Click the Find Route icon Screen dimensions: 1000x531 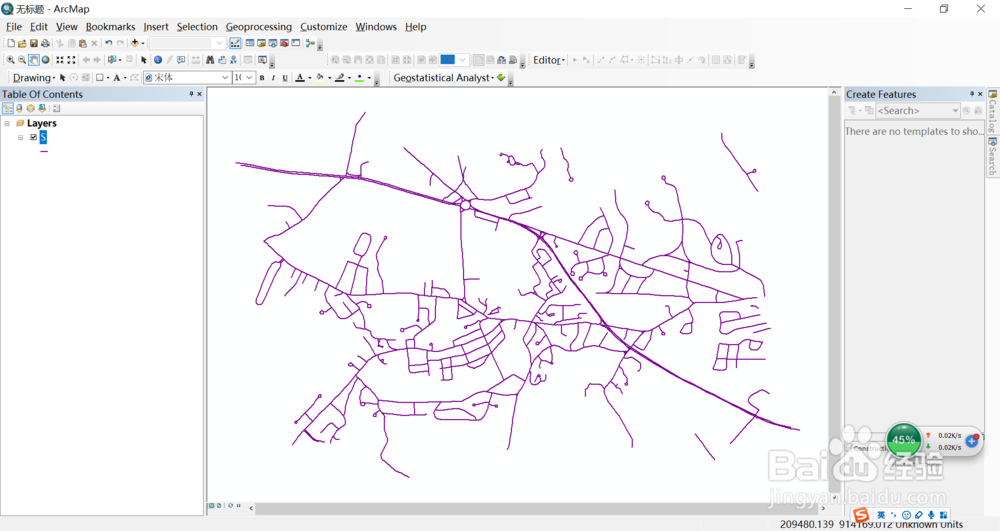click(x=222, y=60)
